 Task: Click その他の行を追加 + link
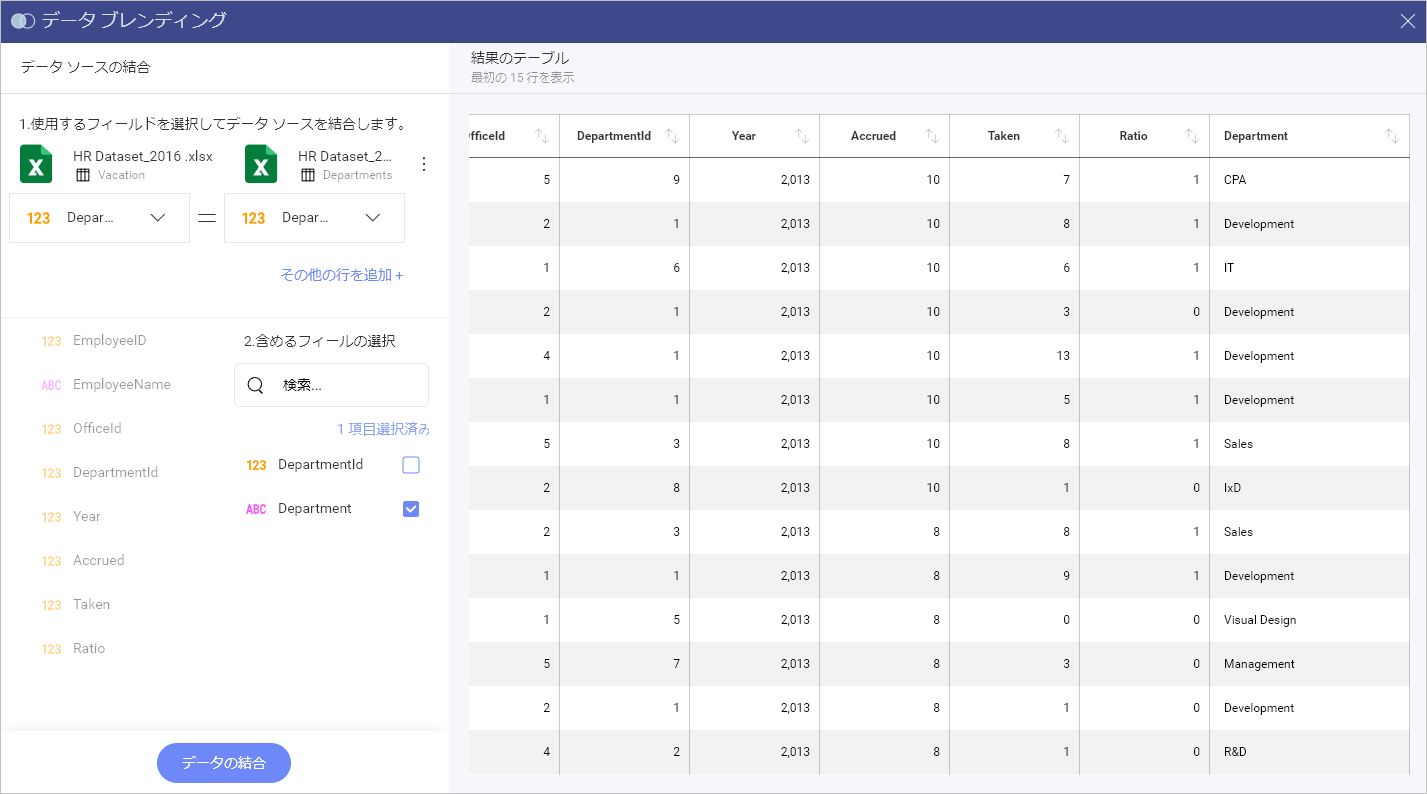(342, 275)
